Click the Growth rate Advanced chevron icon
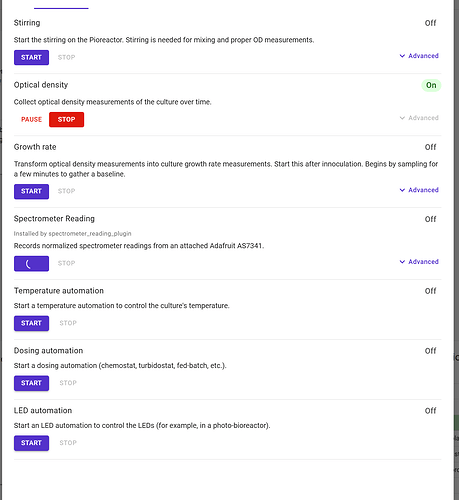This screenshot has height=500, width=459. tap(402, 190)
